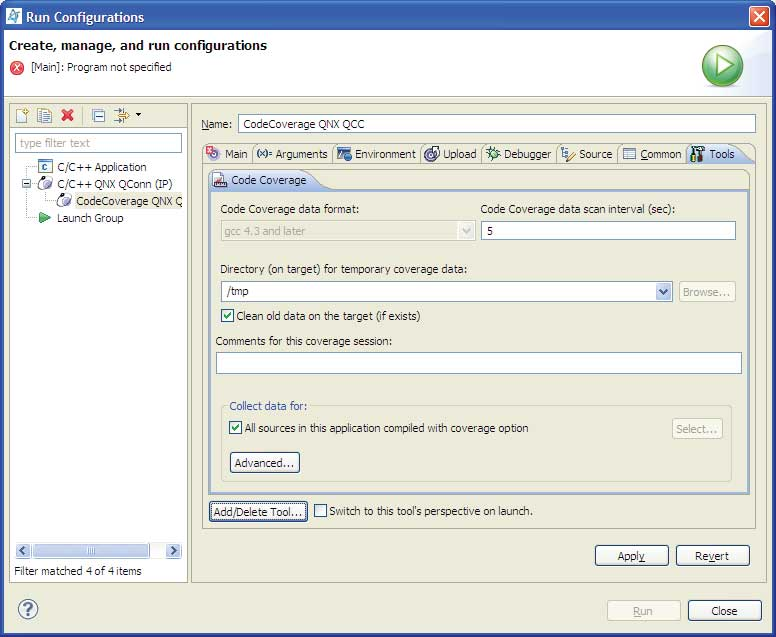The width and height of the screenshot is (776, 637).
Task: Click the Collapse All icon
Action: tap(98, 116)
